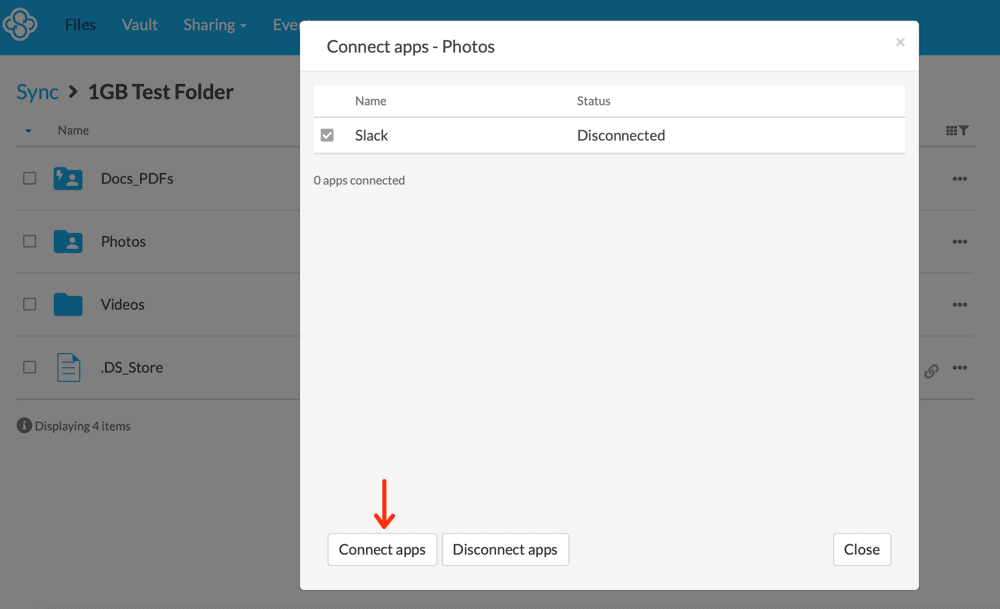The image size is (1000, 609).
Task: Click the Sync logo icon
Action: click(x=20, y=25)
